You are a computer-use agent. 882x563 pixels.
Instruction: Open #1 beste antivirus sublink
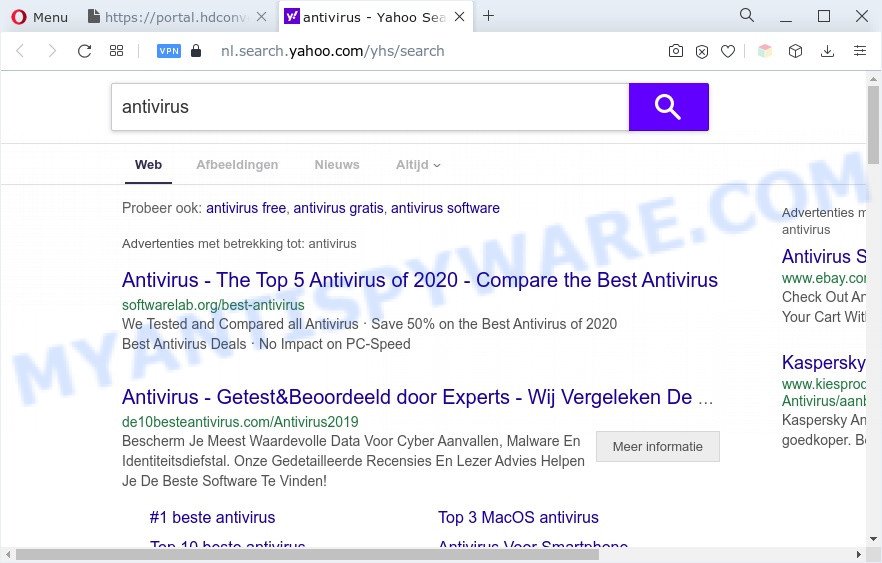pyautogui.click(x=213, y=517)
